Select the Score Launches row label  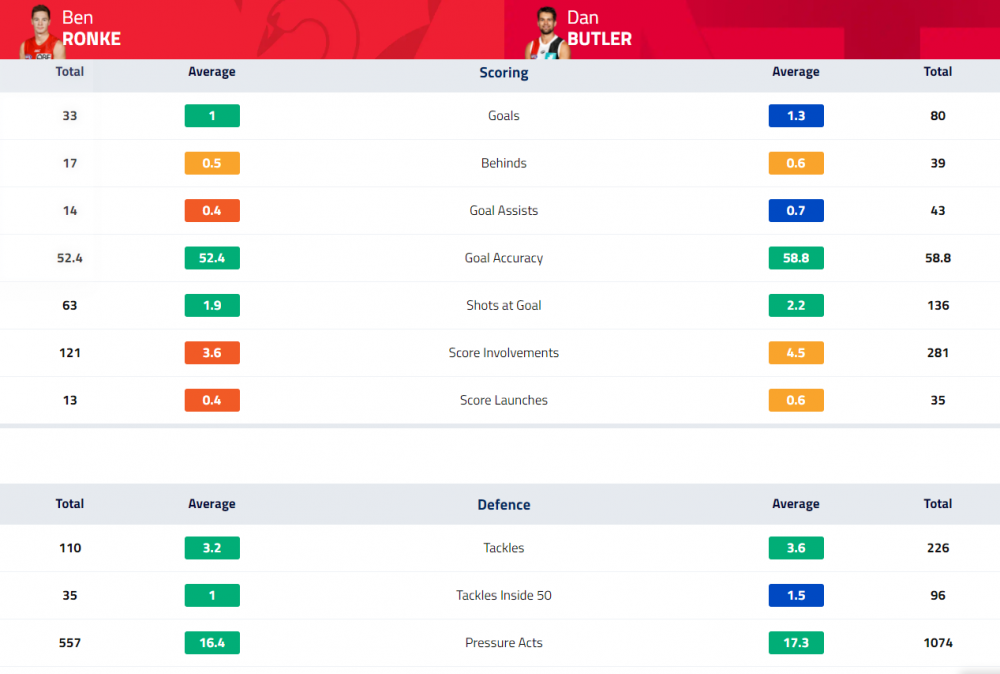tap(503, 400)
